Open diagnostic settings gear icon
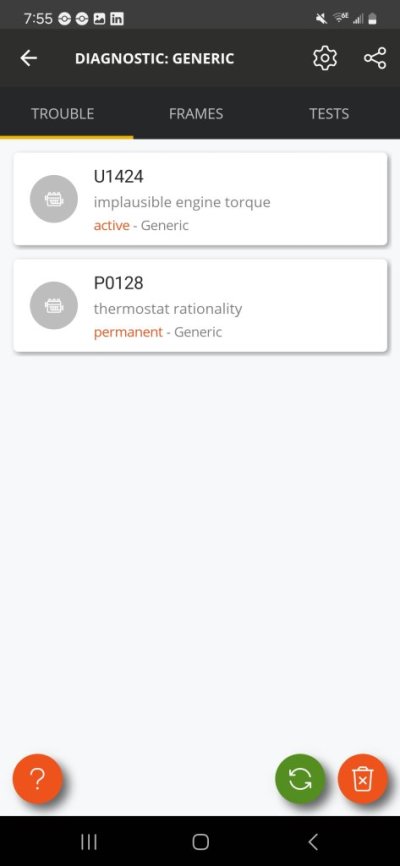Viewport: 400px width, 866px height. (x=325, y=59)
